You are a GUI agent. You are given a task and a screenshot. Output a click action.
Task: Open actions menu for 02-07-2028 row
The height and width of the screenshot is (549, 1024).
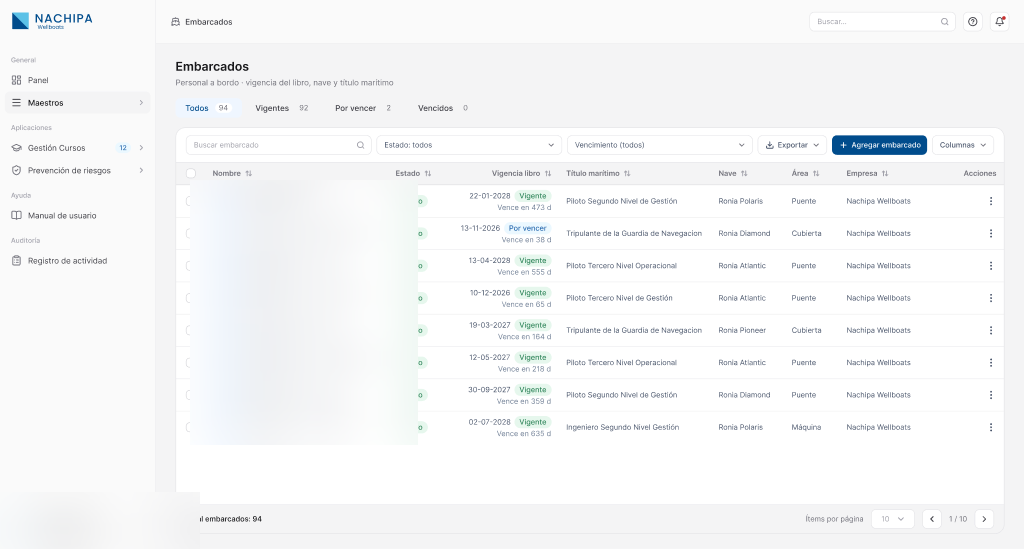991,428
